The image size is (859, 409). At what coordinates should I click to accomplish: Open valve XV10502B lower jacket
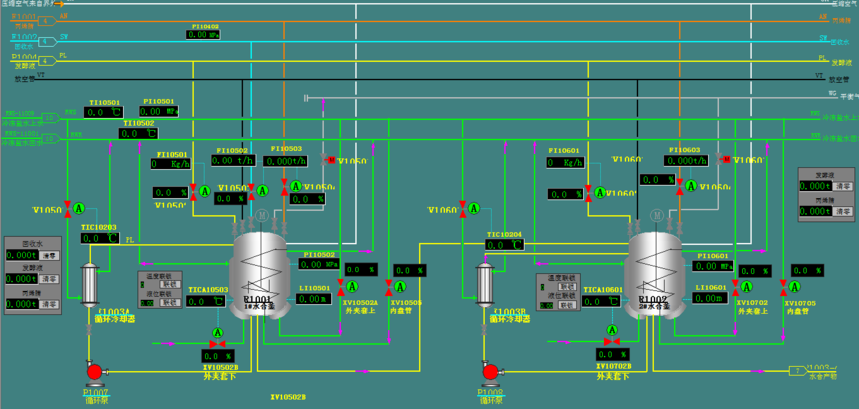point(218,344)
